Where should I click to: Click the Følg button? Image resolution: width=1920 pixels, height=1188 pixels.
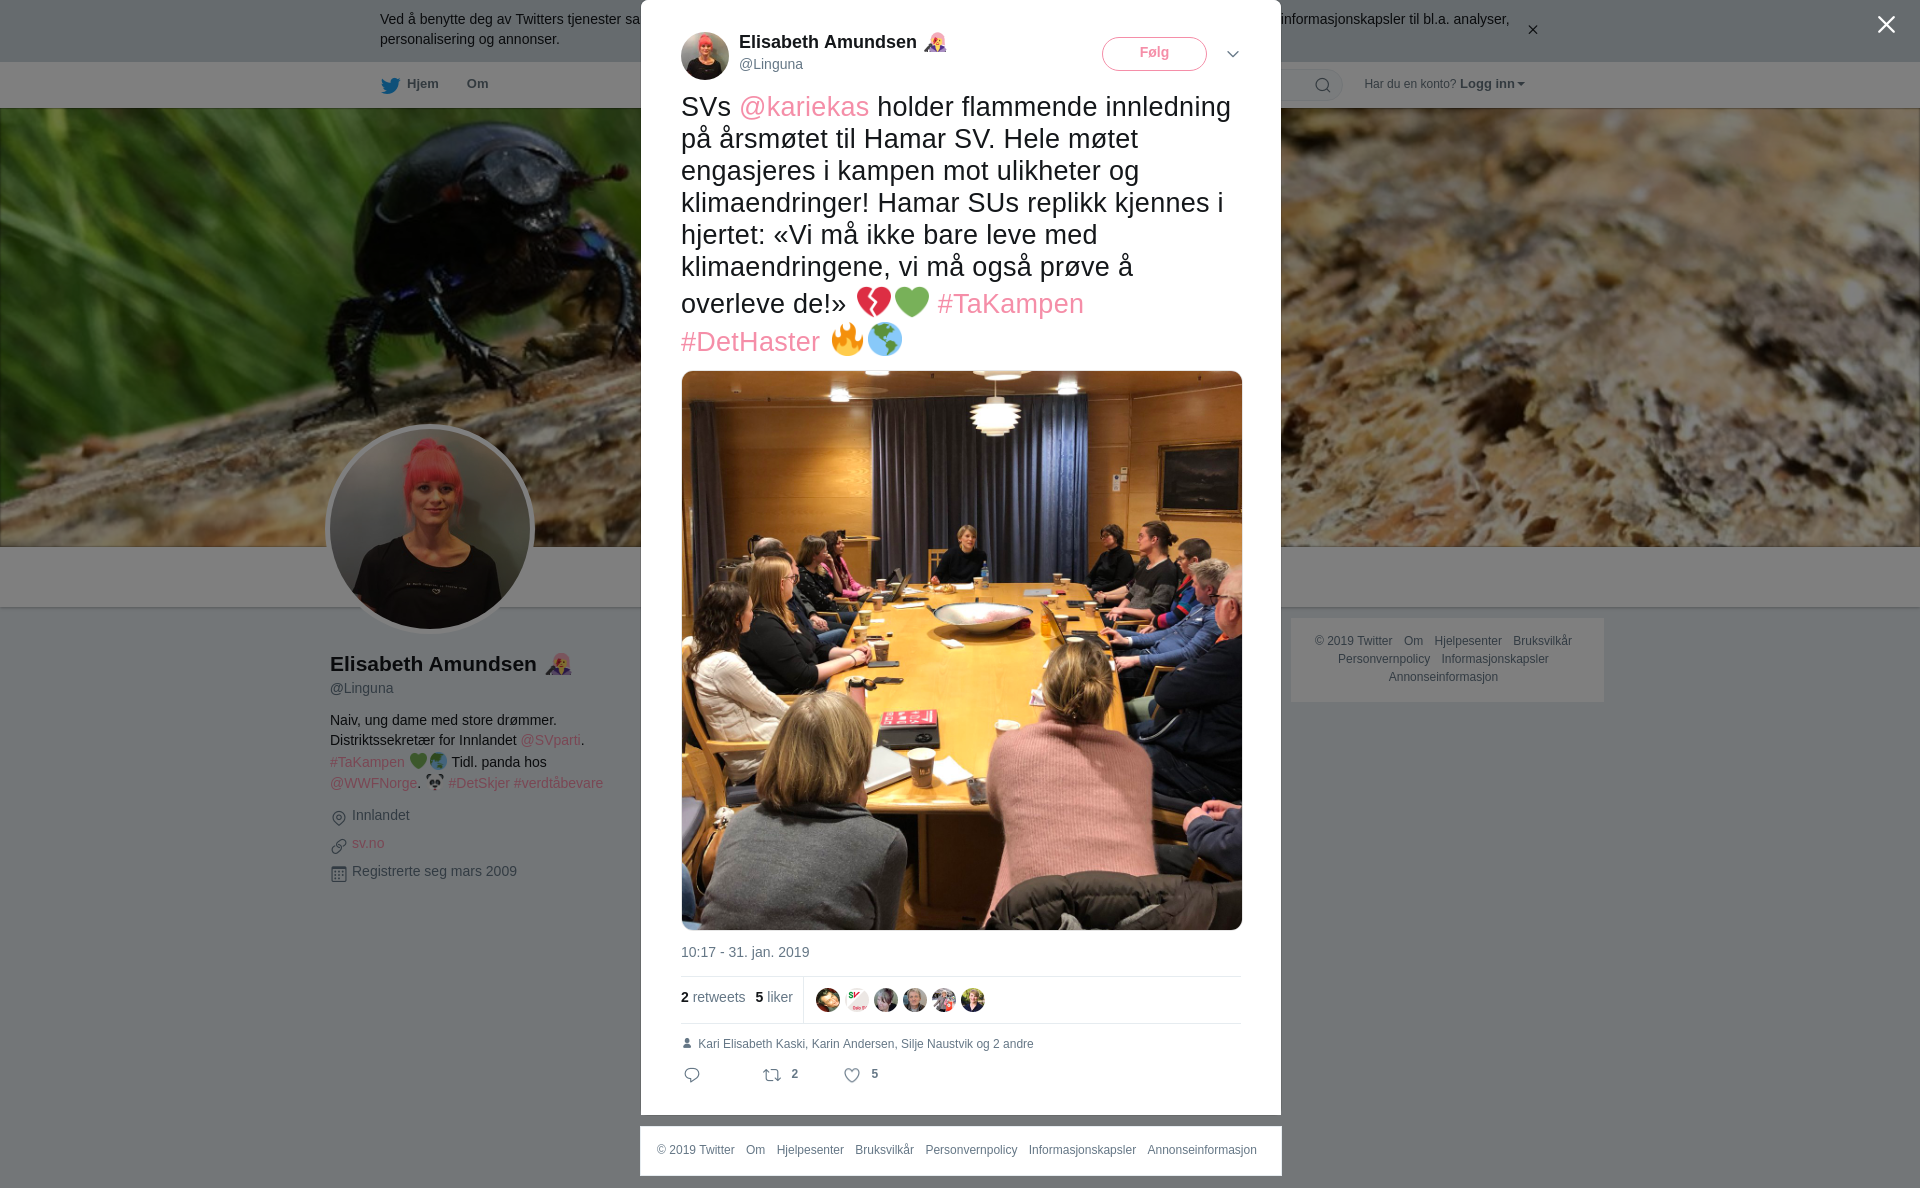pyautogui.click(x=1154, y=54)
